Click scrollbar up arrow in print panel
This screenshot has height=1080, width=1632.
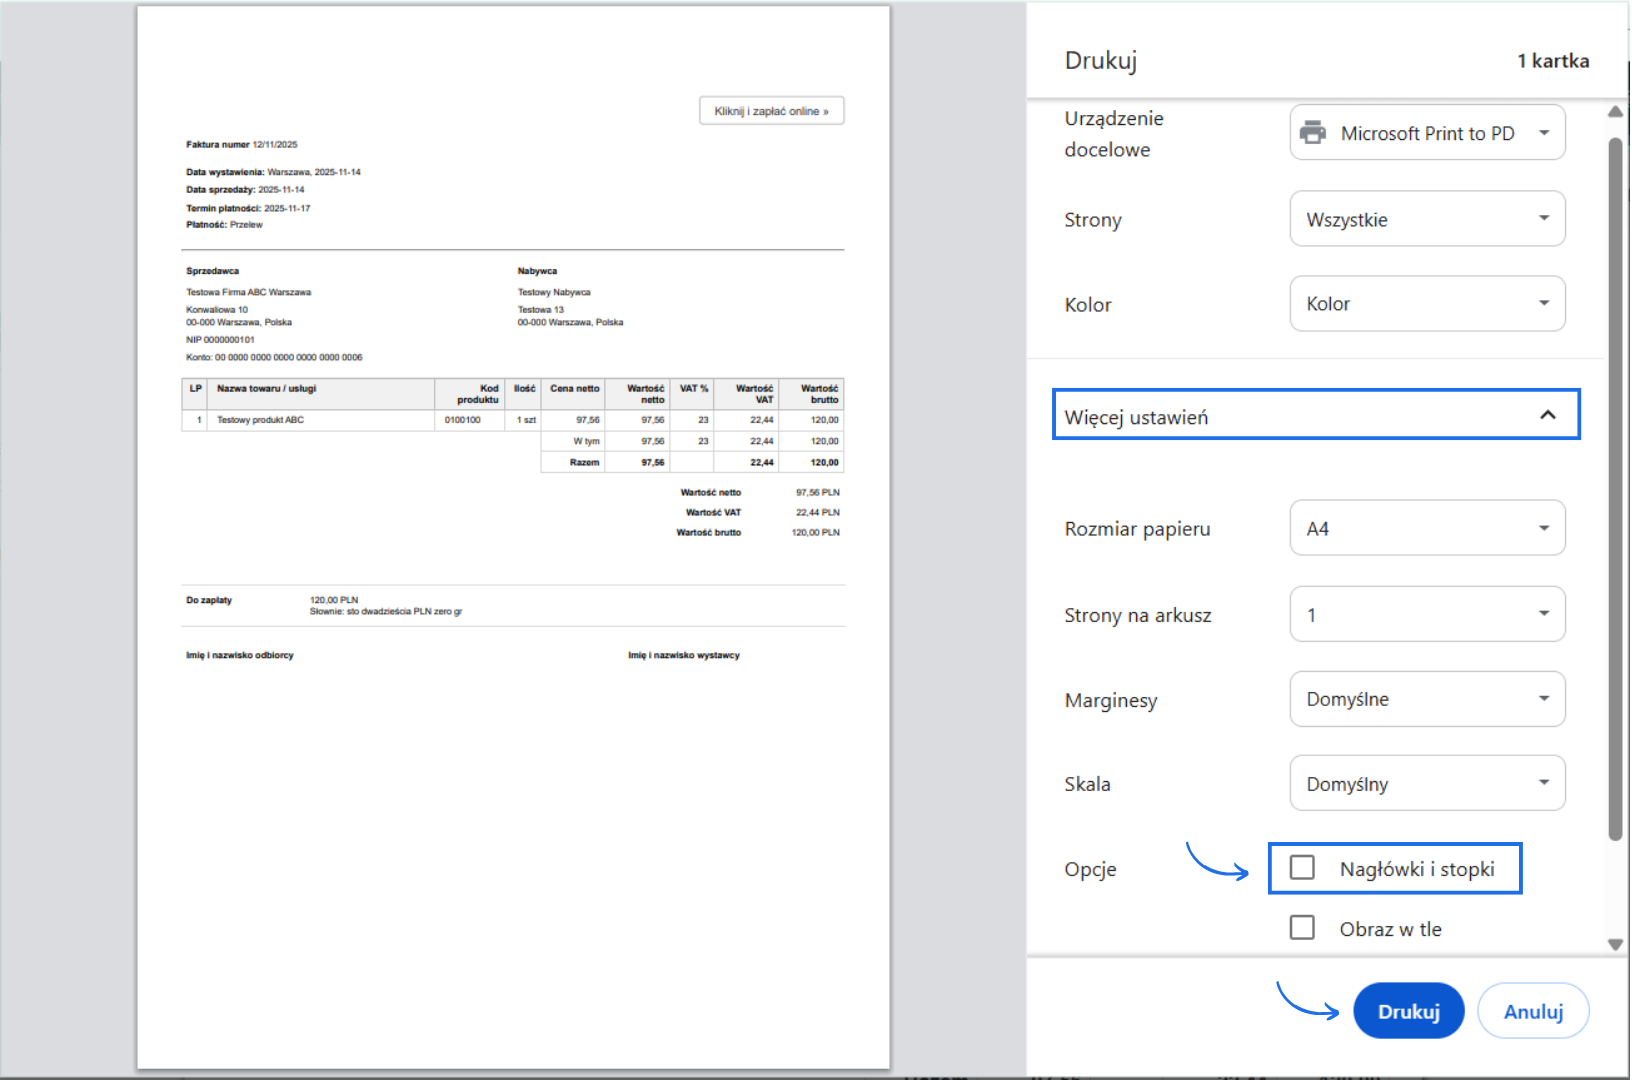[x=1615, y=112]
